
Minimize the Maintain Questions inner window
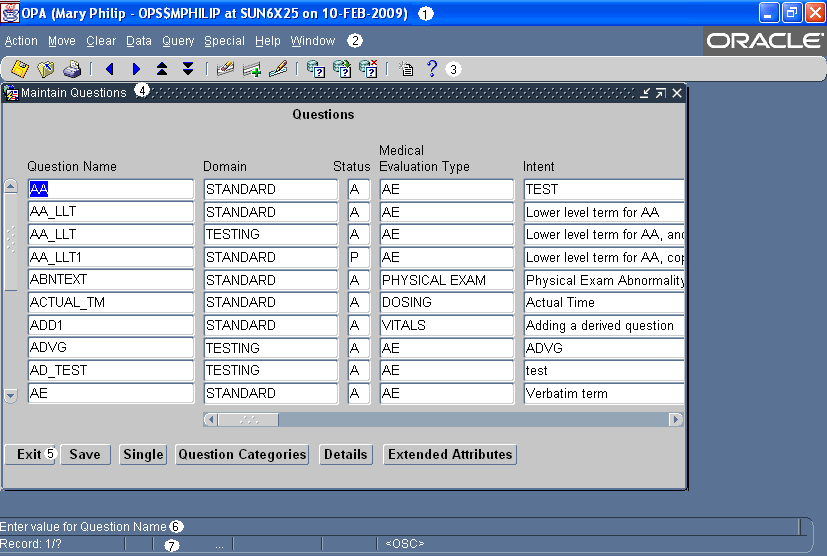point(645,93)
